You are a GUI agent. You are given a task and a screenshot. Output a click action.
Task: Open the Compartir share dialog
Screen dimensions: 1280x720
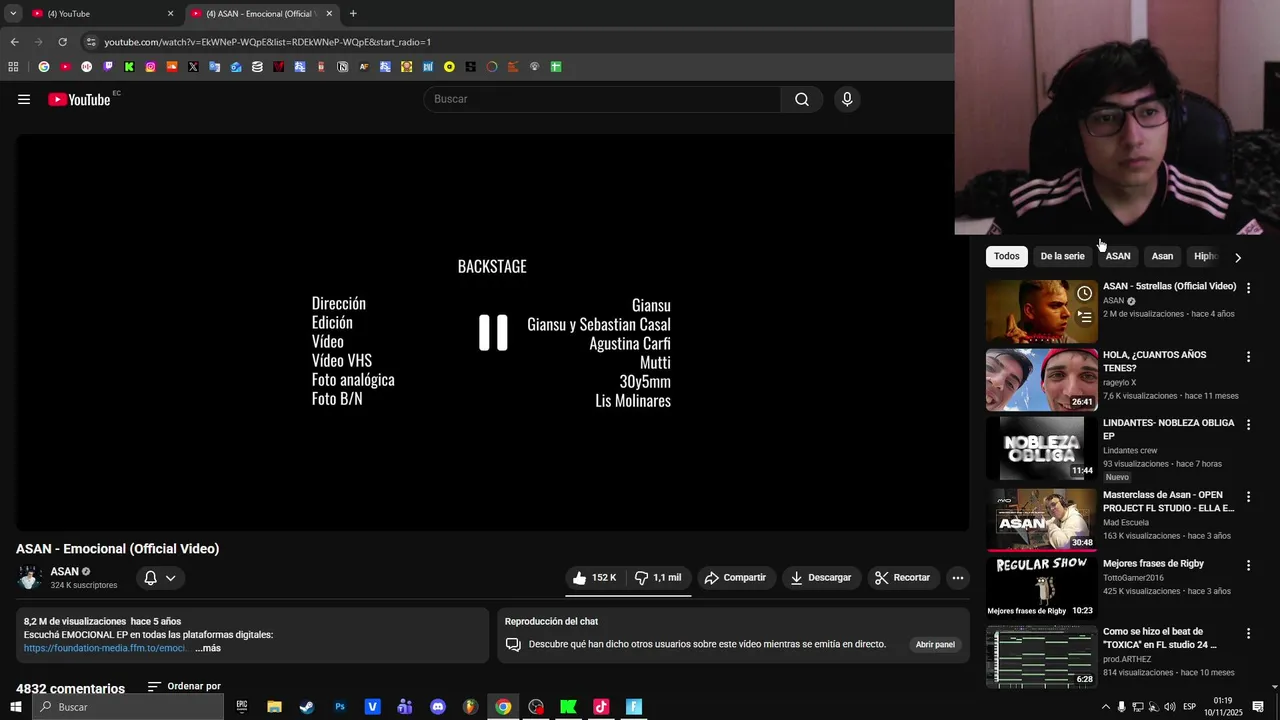tap(735, 578)
